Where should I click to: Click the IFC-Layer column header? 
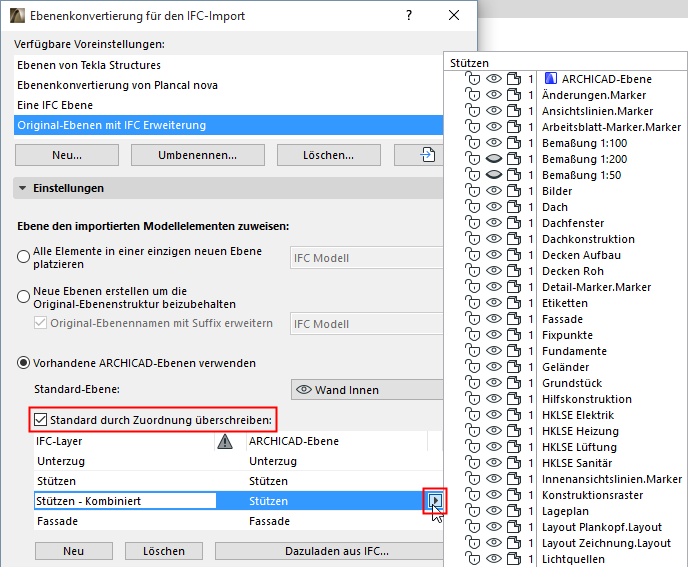tap(124, 441)
